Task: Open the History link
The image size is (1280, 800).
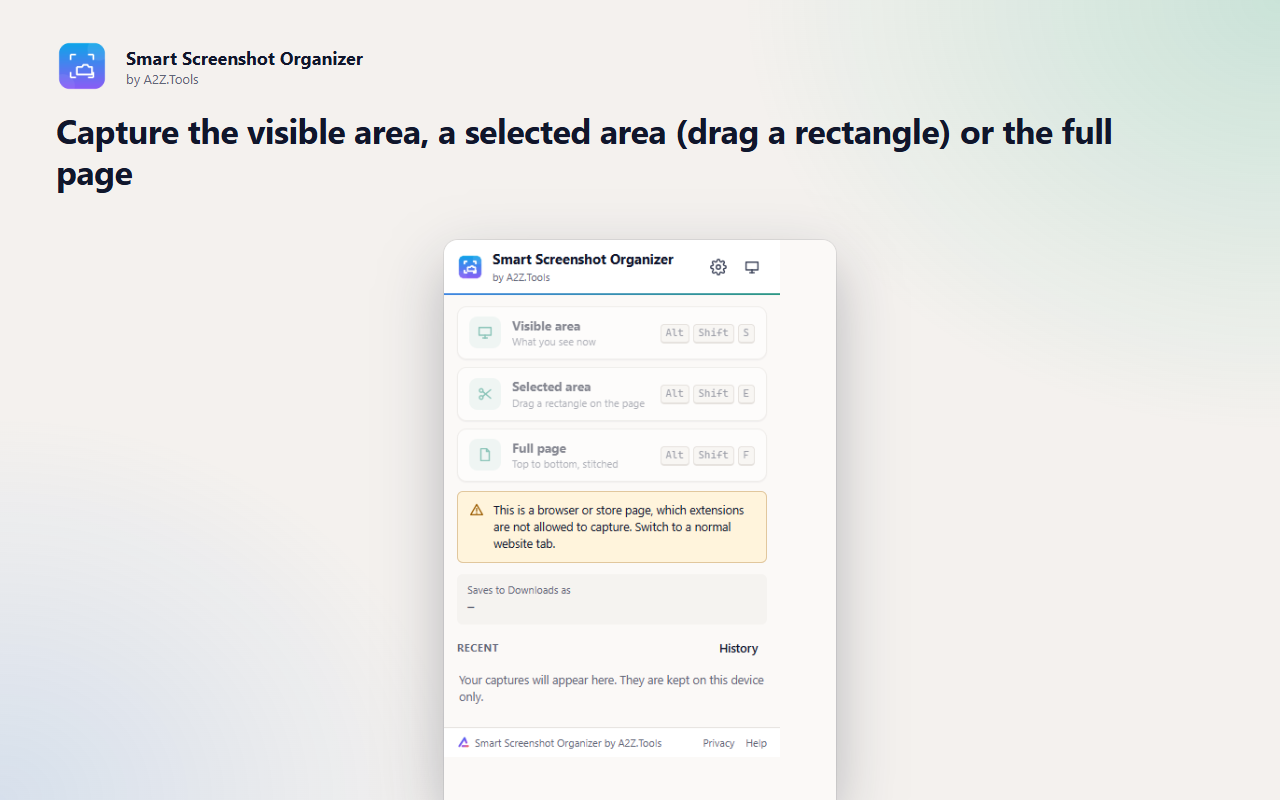Action: (x=739, y=648)
